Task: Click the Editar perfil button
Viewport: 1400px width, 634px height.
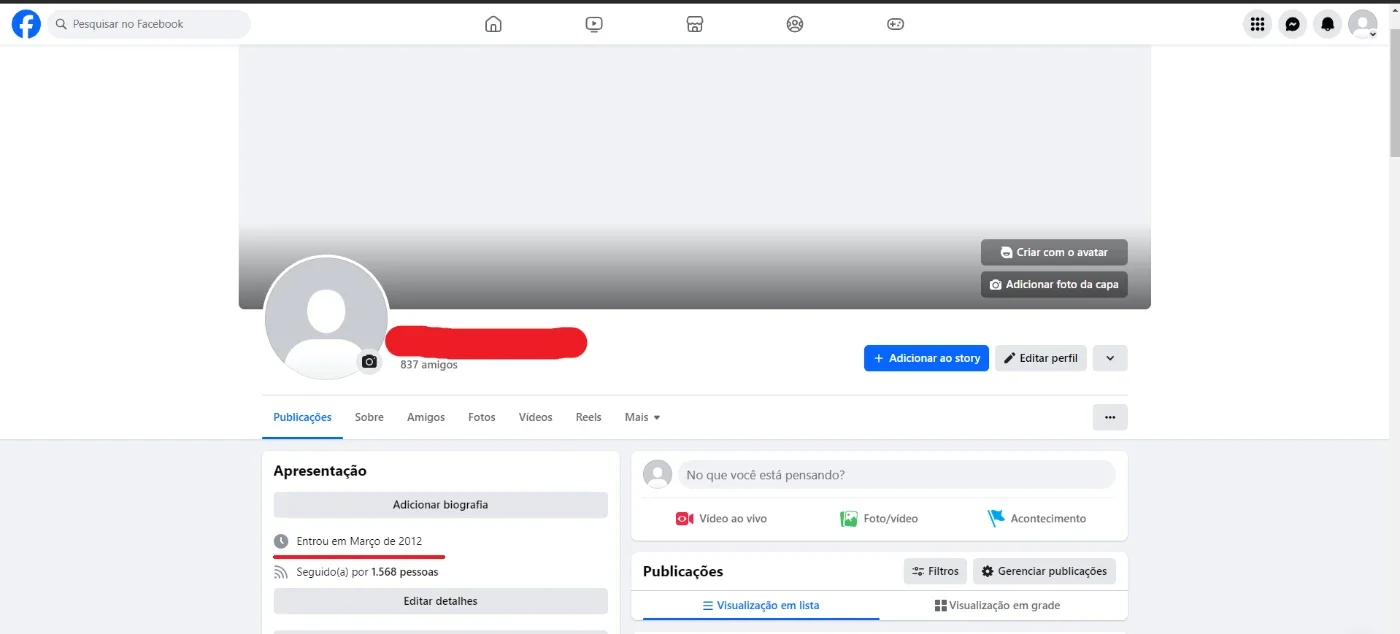Action: pos(1040,358)
